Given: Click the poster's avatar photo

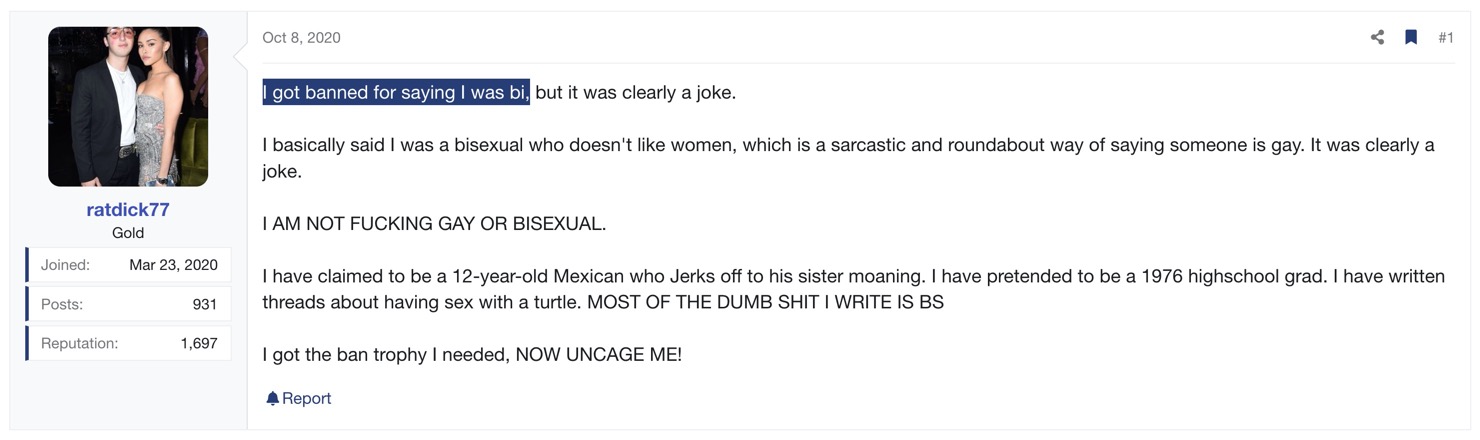Looking at the screenshot, I should (128, 107).
